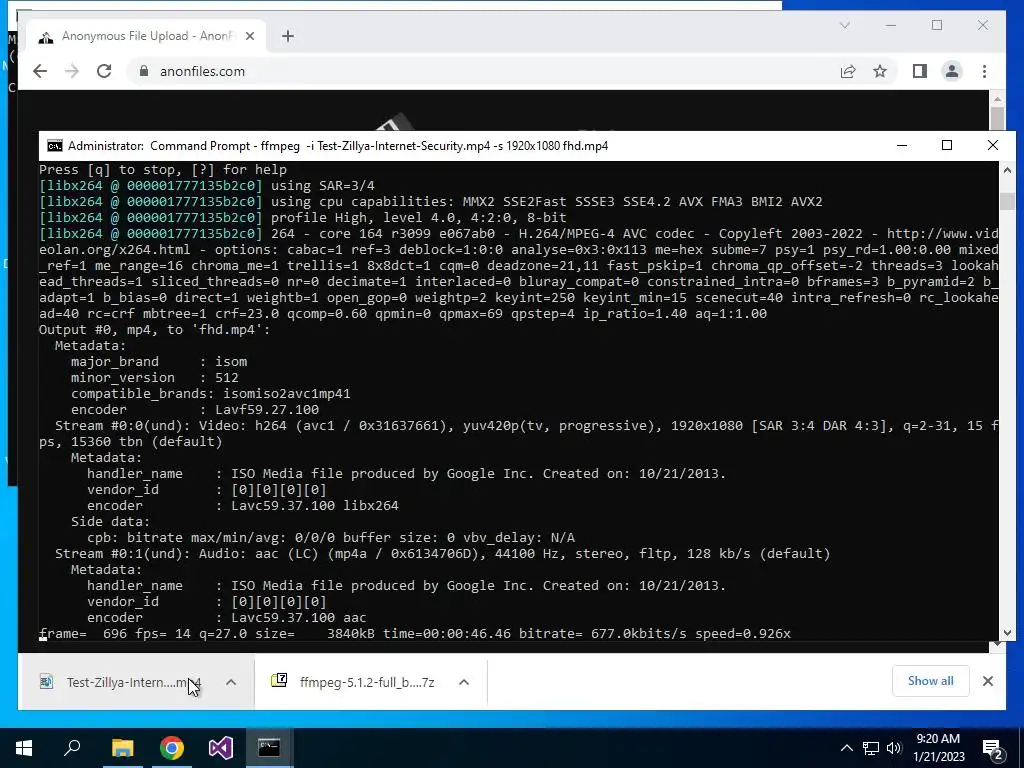The image size is (1024, 768).
Task: Show hidden system tray icons
Action: (846, 748)
